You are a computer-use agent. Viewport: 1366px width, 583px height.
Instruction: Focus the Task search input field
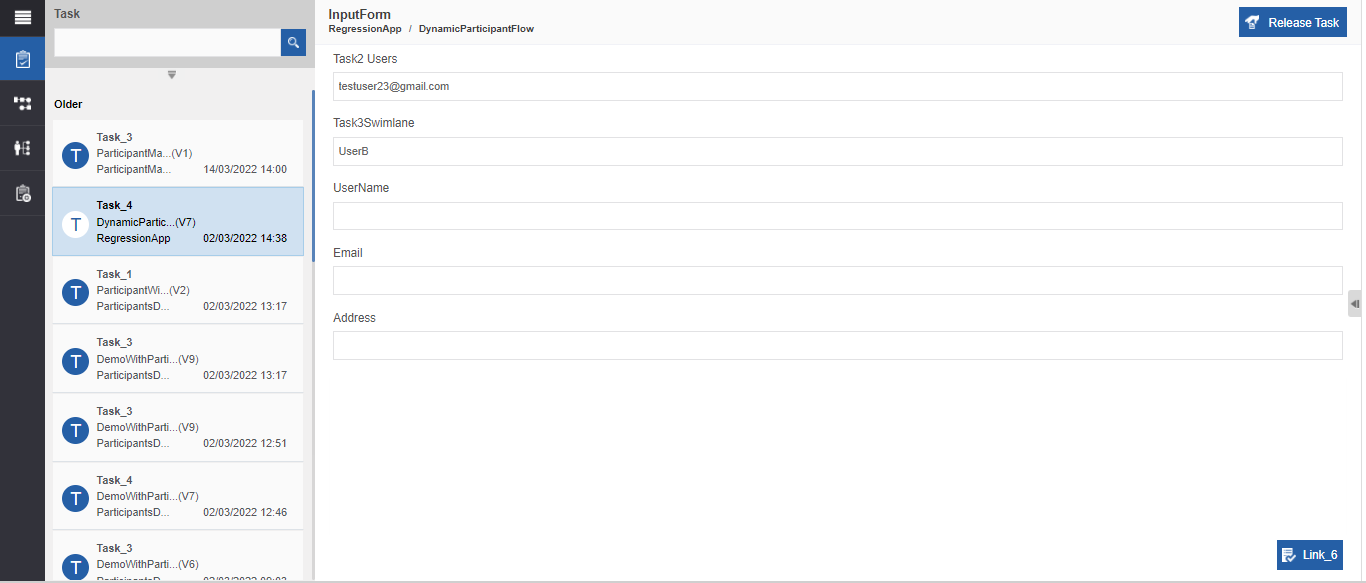pyautogui.click(x=167, y=42)
